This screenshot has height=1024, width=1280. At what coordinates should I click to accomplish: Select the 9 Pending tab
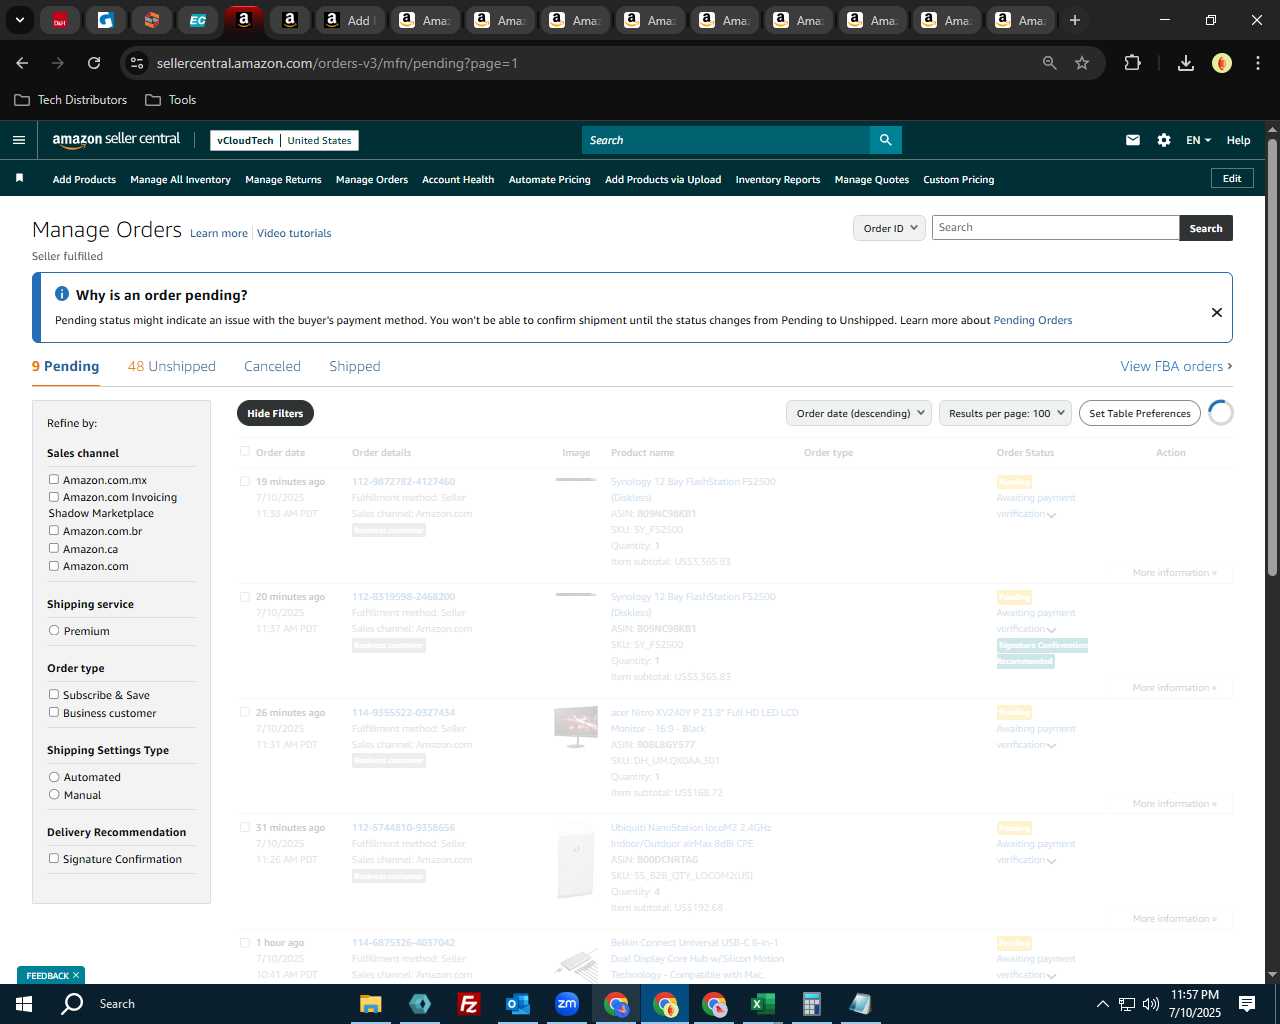66,366
